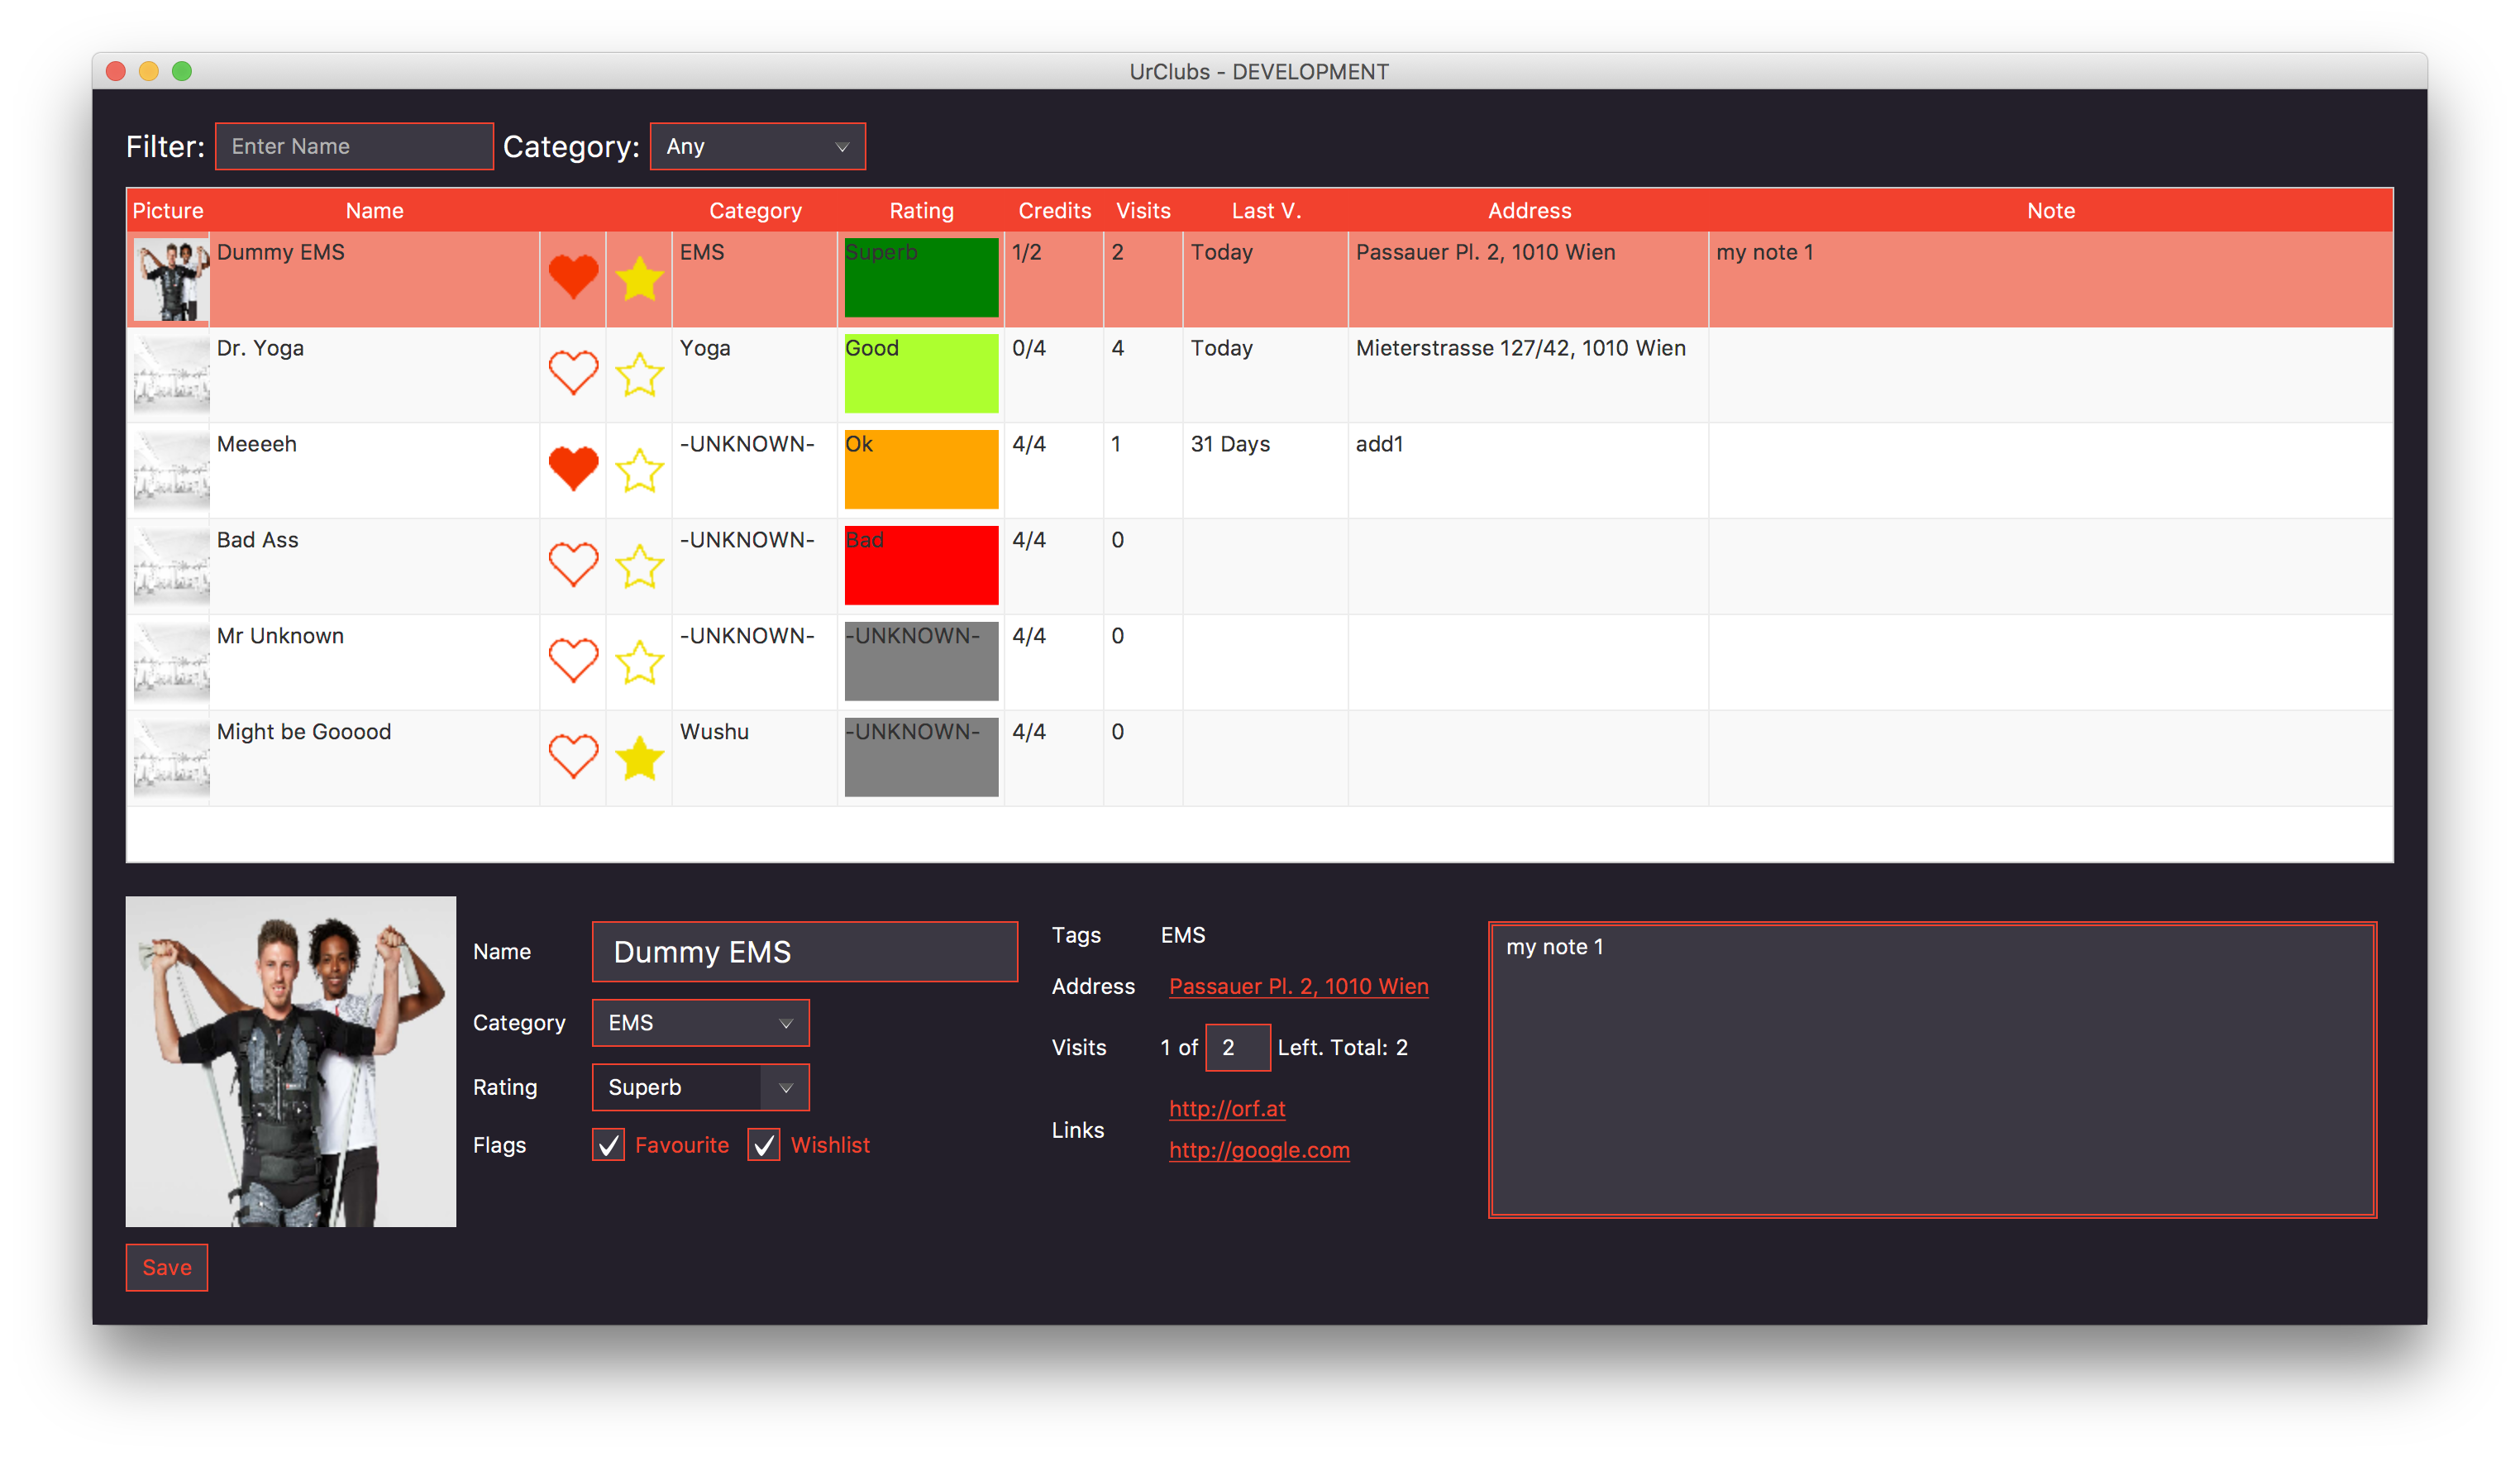Click the red heart in Meeeeh row
Image resolution: width=2520 pixels, height=1457 pixels.
(573, 469)
